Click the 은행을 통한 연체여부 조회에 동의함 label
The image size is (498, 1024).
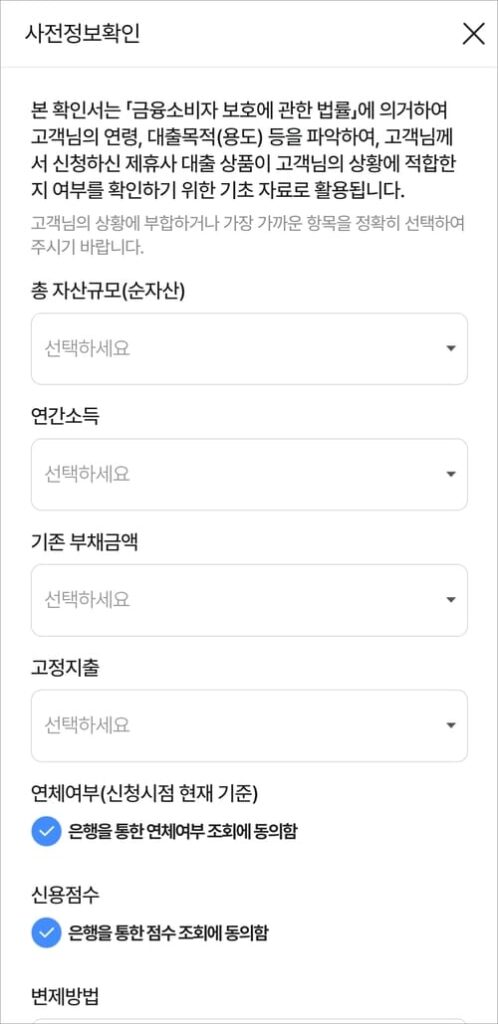click(182, 831)
